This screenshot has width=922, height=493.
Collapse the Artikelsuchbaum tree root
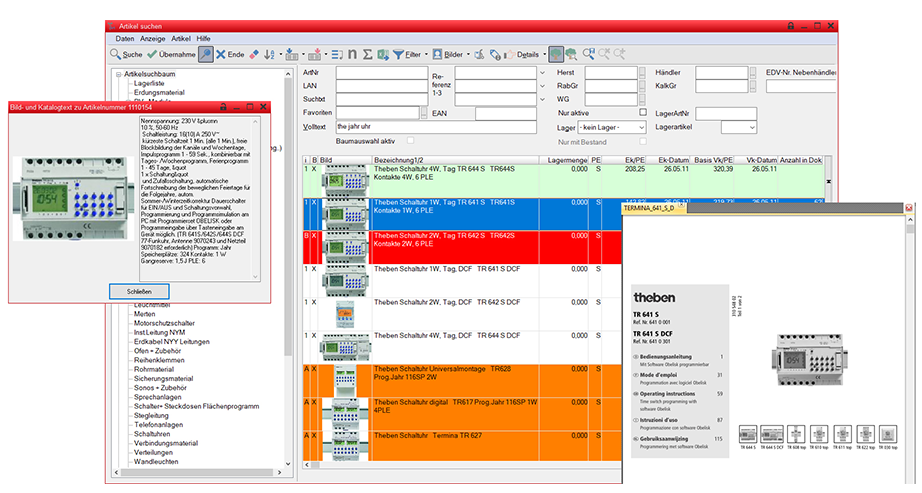coord(118,75)
